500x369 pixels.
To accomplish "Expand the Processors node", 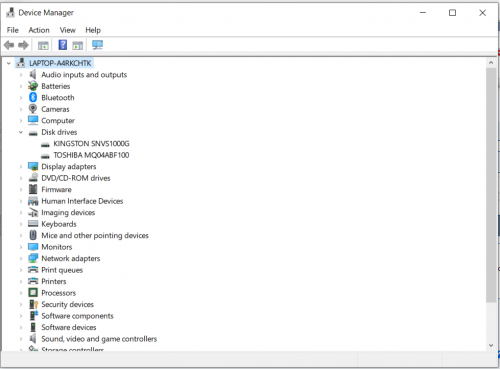I will (21, 293).
